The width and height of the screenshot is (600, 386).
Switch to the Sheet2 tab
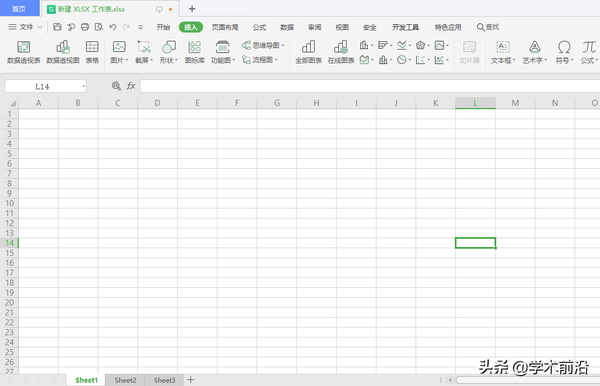[x=125, y=380]
